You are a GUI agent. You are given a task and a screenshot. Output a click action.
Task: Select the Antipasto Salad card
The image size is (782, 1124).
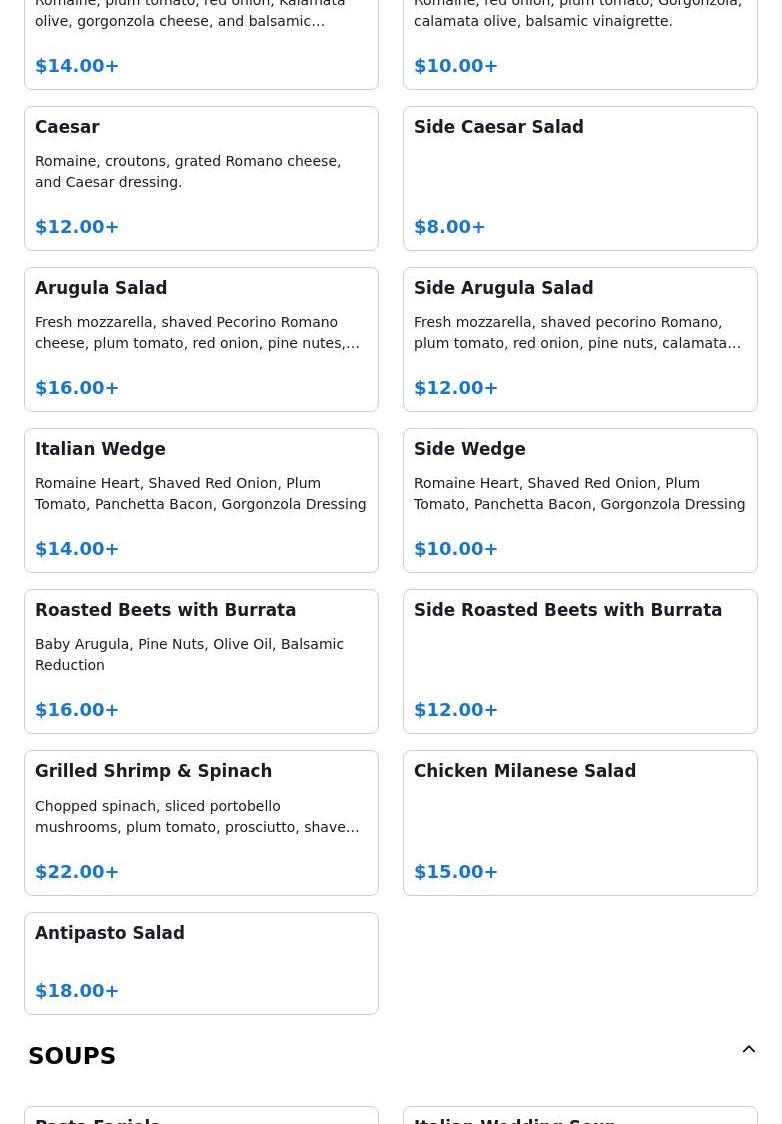(x=201, y=962)
